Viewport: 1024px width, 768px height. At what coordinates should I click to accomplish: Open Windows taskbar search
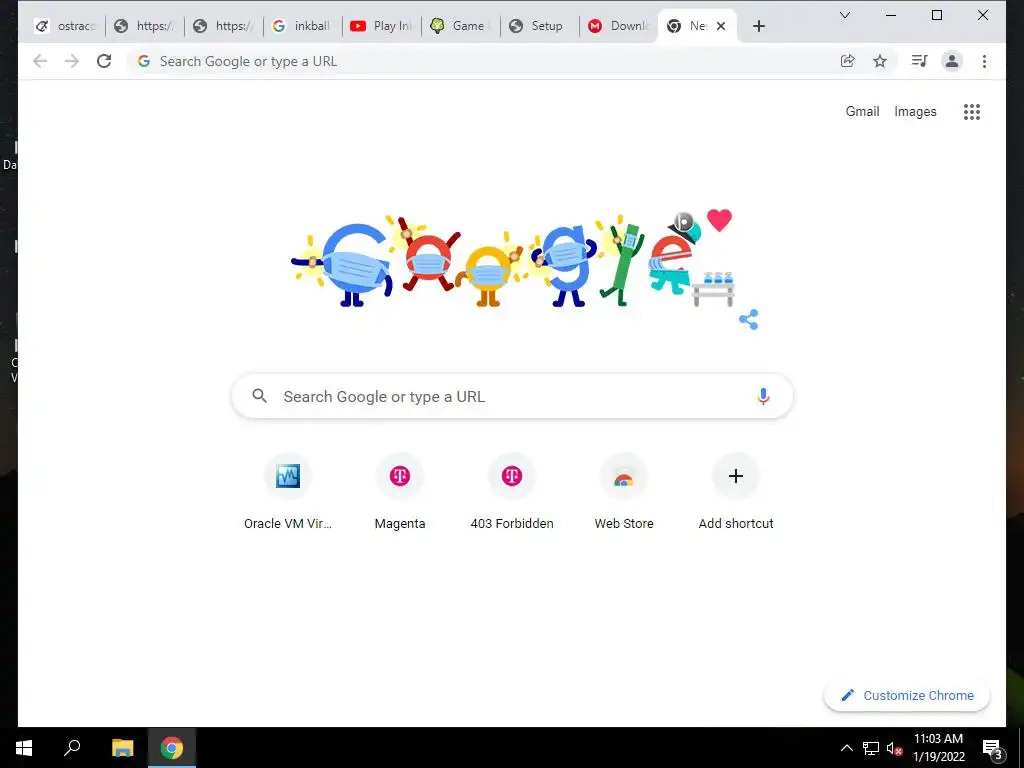tap(72, 748)
